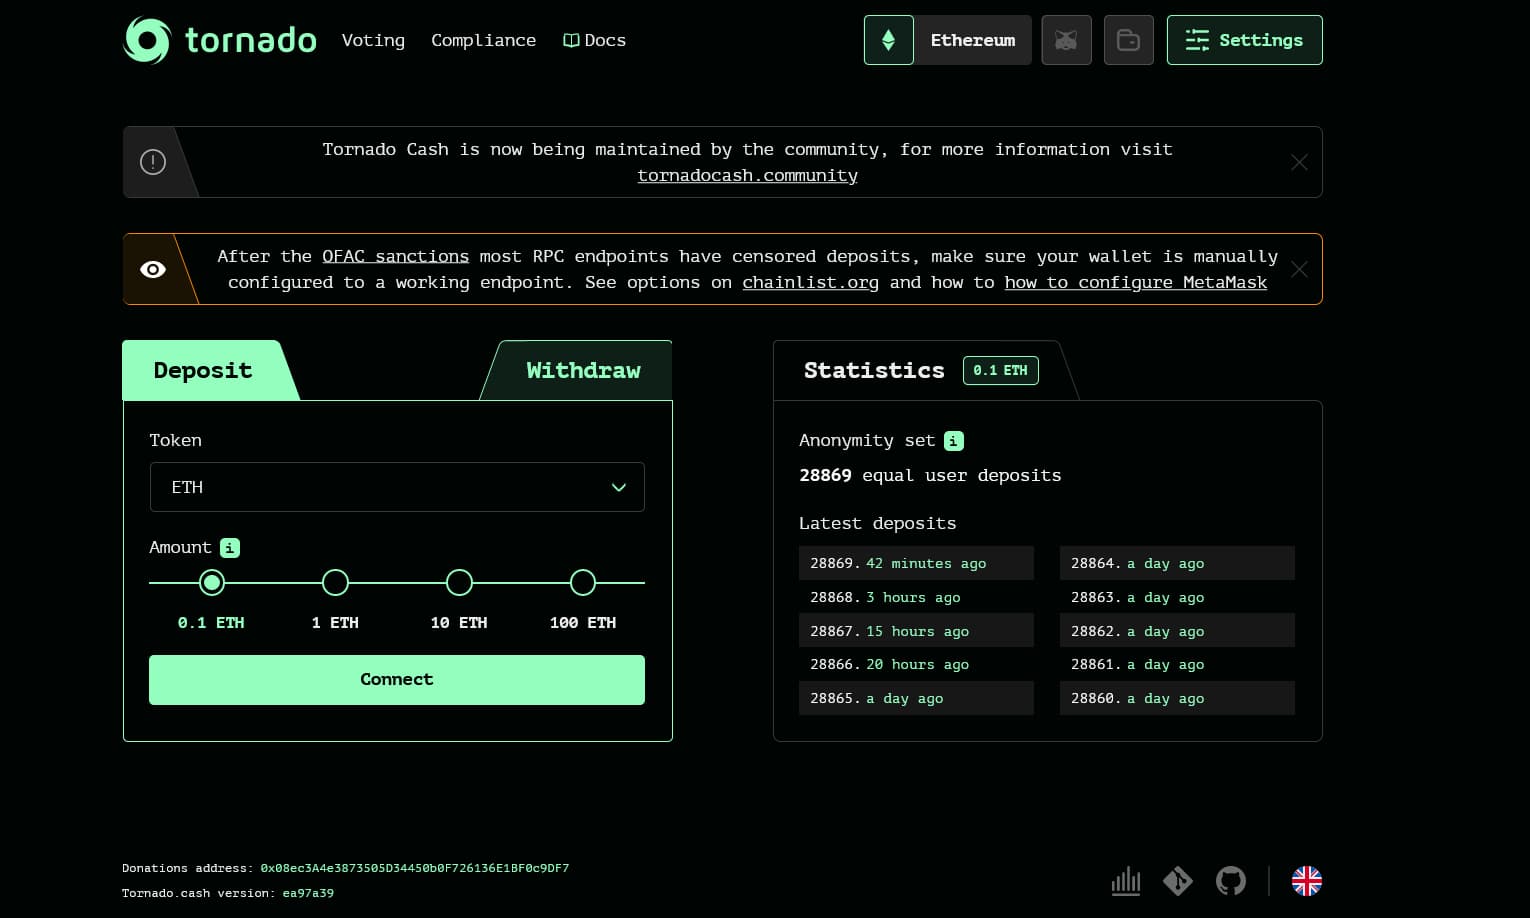
Task: Open the how to configure MetaMask link
Action: pyautogui.click(x=1136, y=282)
